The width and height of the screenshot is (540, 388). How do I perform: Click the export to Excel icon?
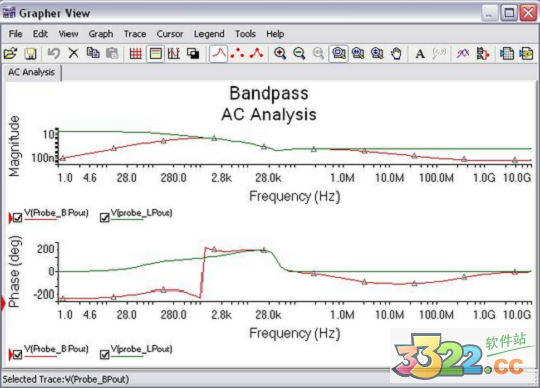click(507, 54)
